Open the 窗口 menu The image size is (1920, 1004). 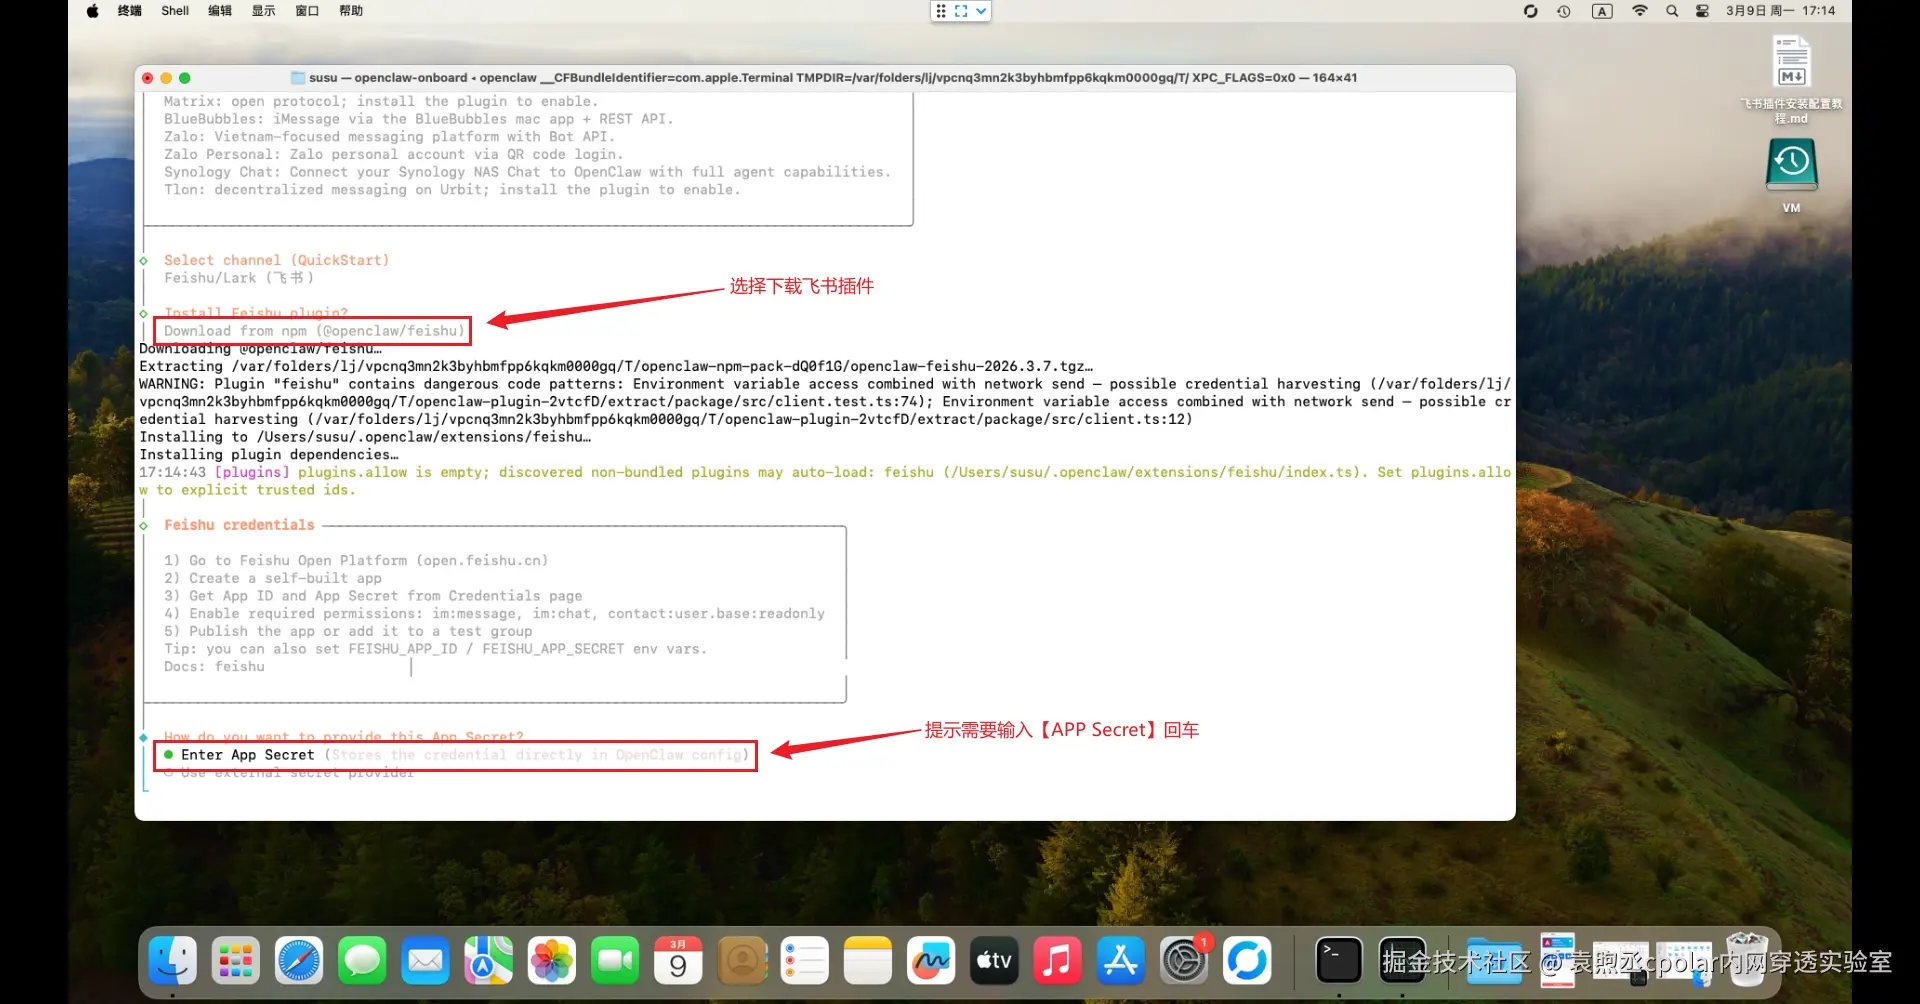click(307, 11)
